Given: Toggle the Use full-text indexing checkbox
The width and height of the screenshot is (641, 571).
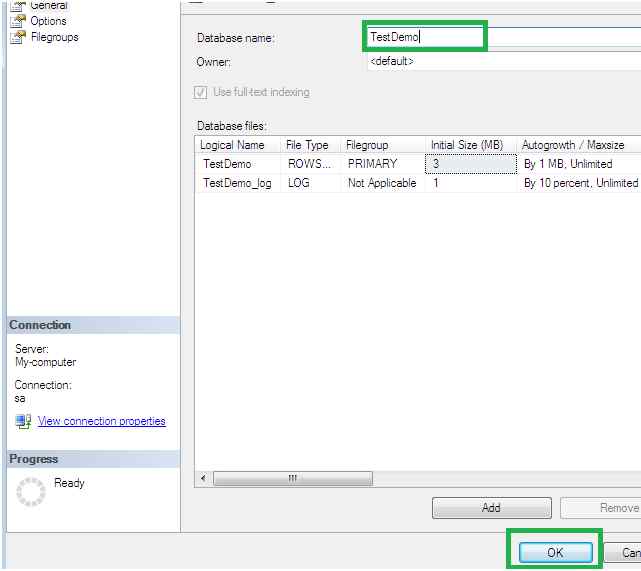Looking at the screenshot, I should click(x=200, y=92).
